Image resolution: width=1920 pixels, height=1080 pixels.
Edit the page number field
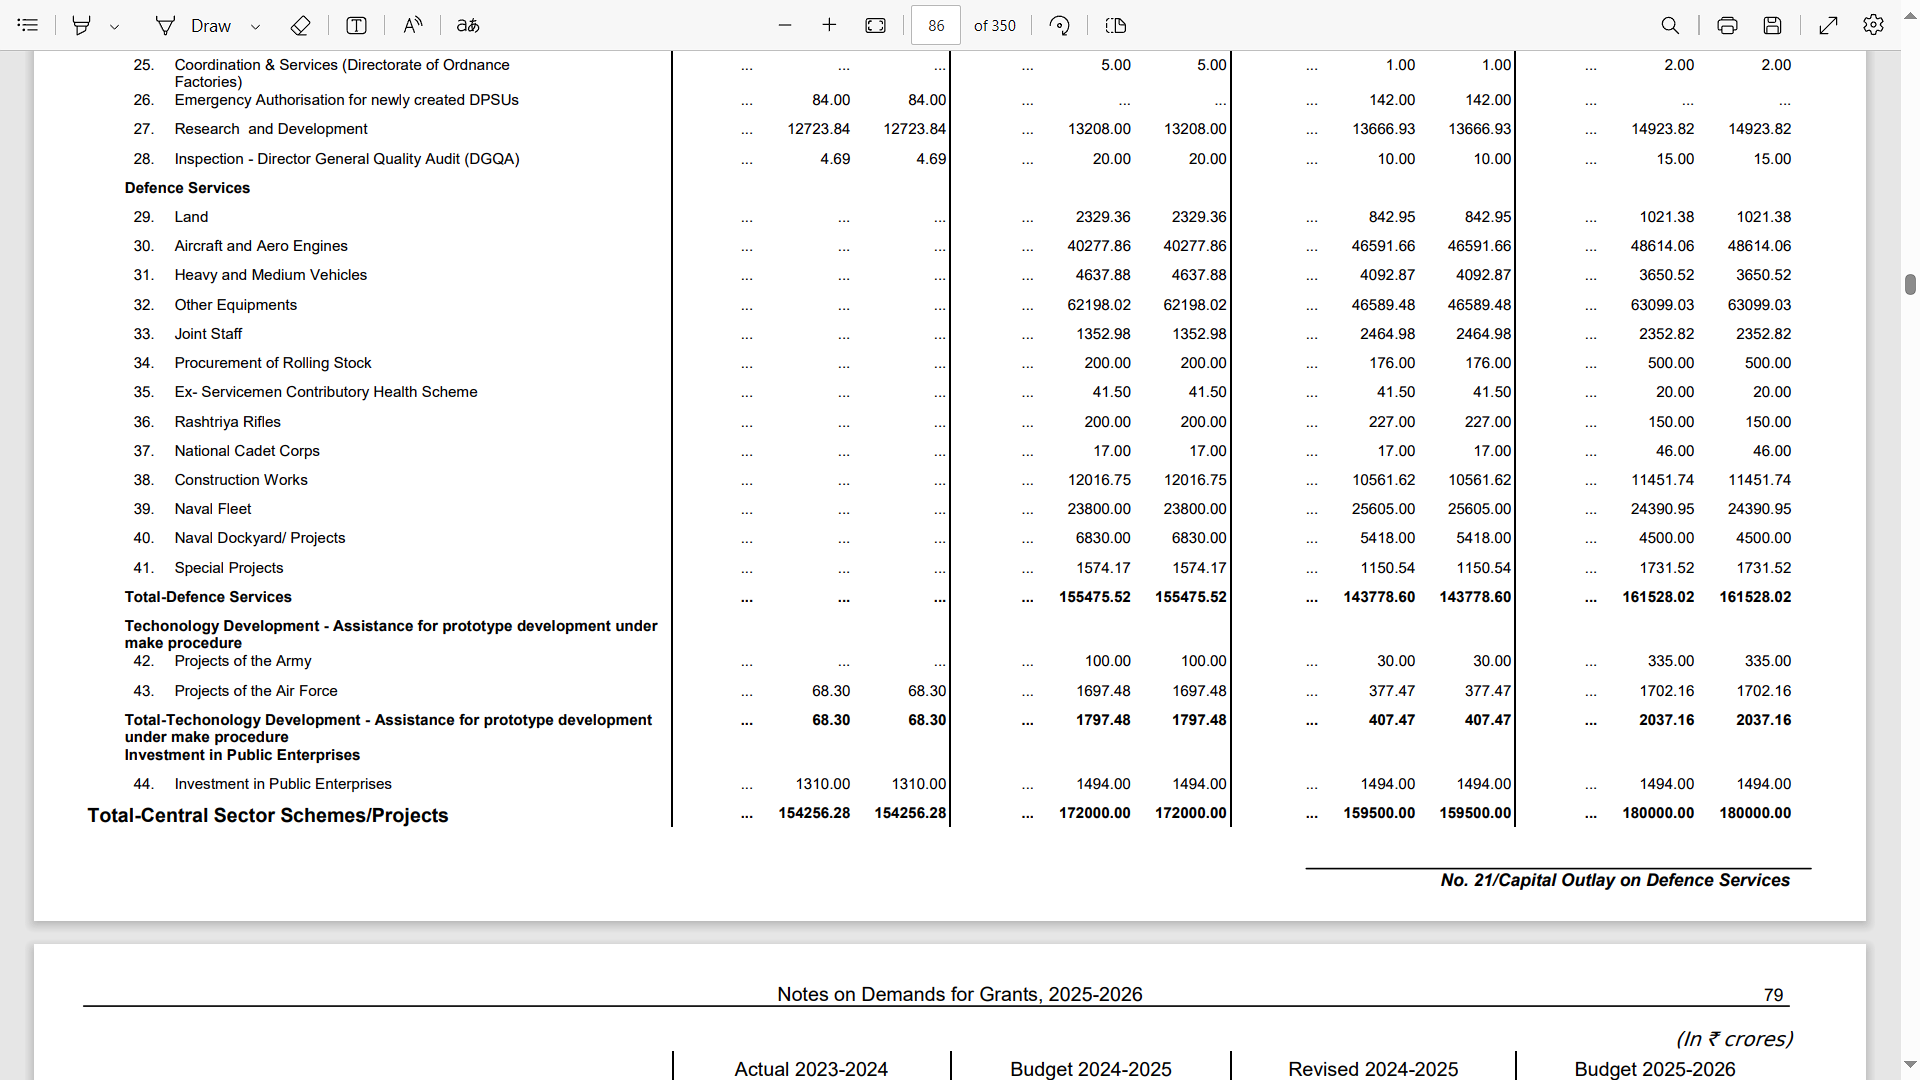tap(936, 25)
